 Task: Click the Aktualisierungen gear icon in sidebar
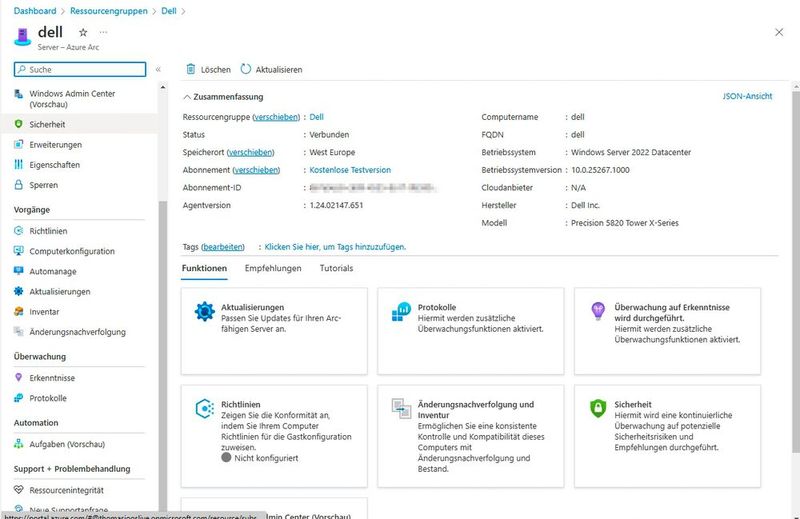[x=18, y=291]
